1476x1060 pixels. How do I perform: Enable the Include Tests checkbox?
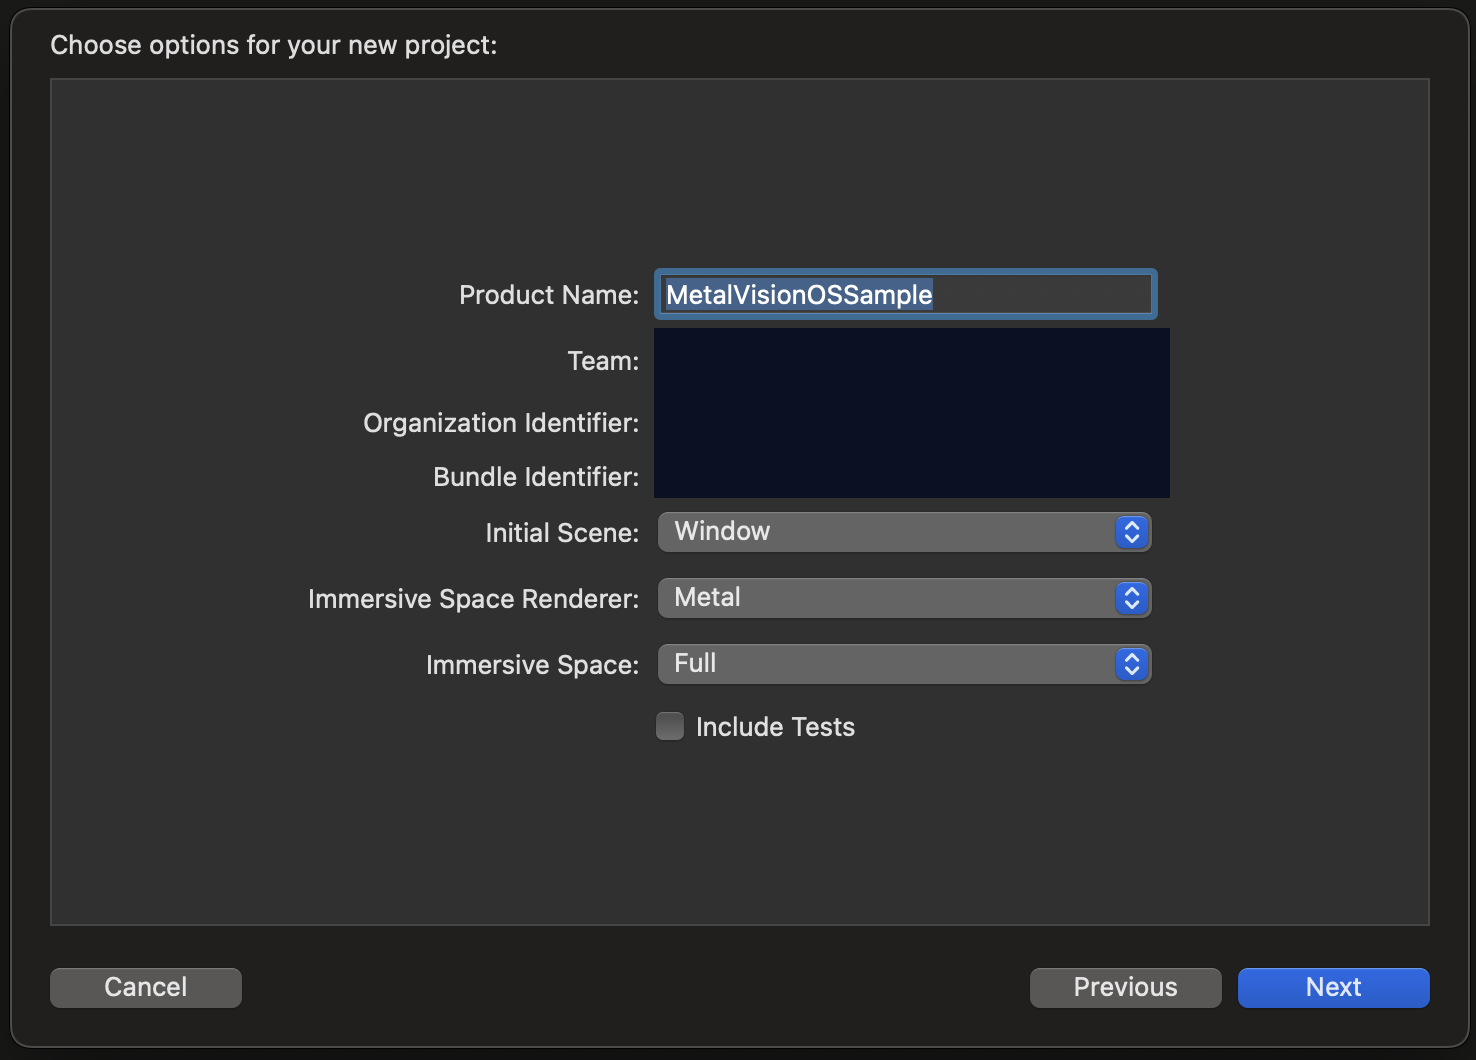tap(670, 726)
